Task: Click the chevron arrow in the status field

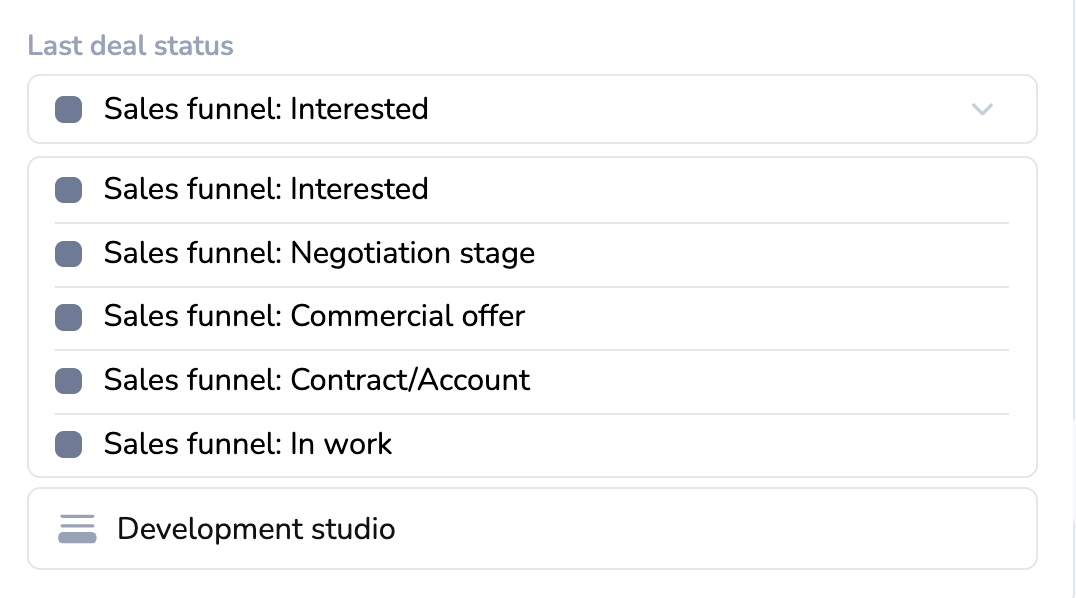Action: point(982,109)
